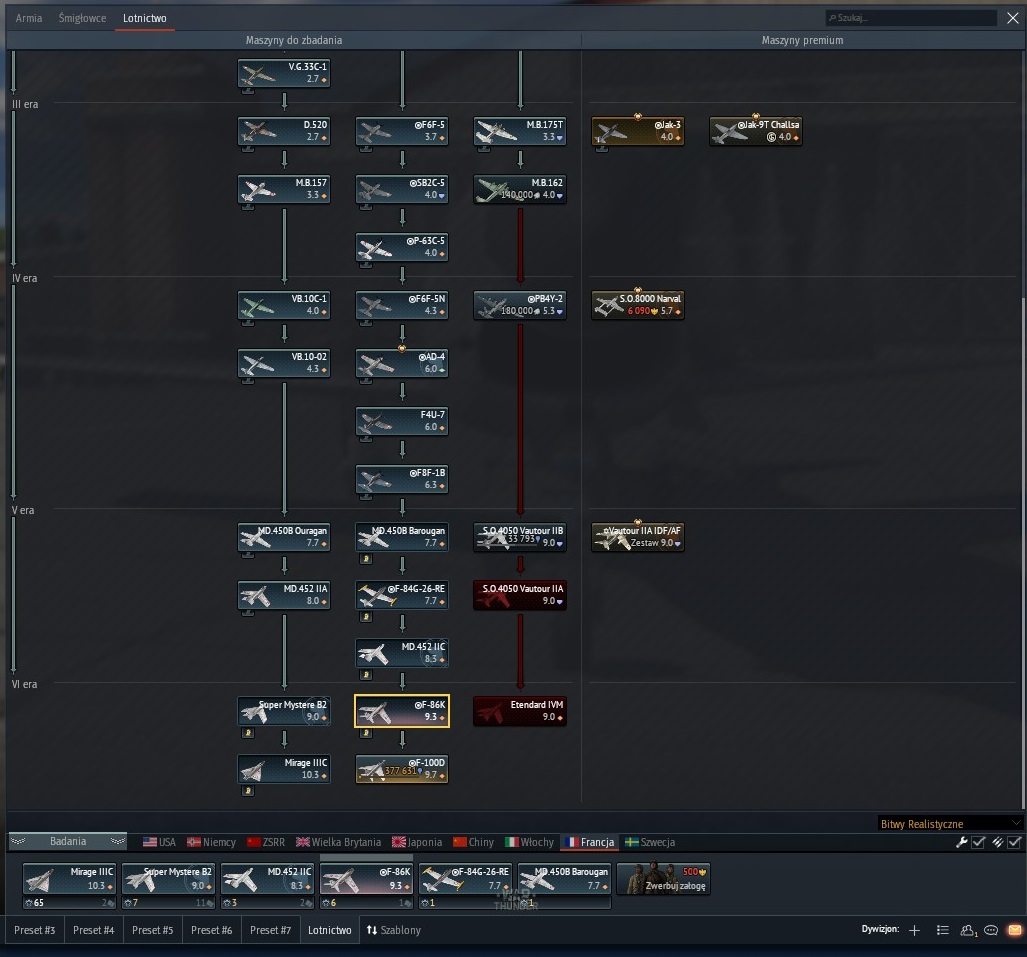Collapse the Badania panel right chevron

[118, 841]
